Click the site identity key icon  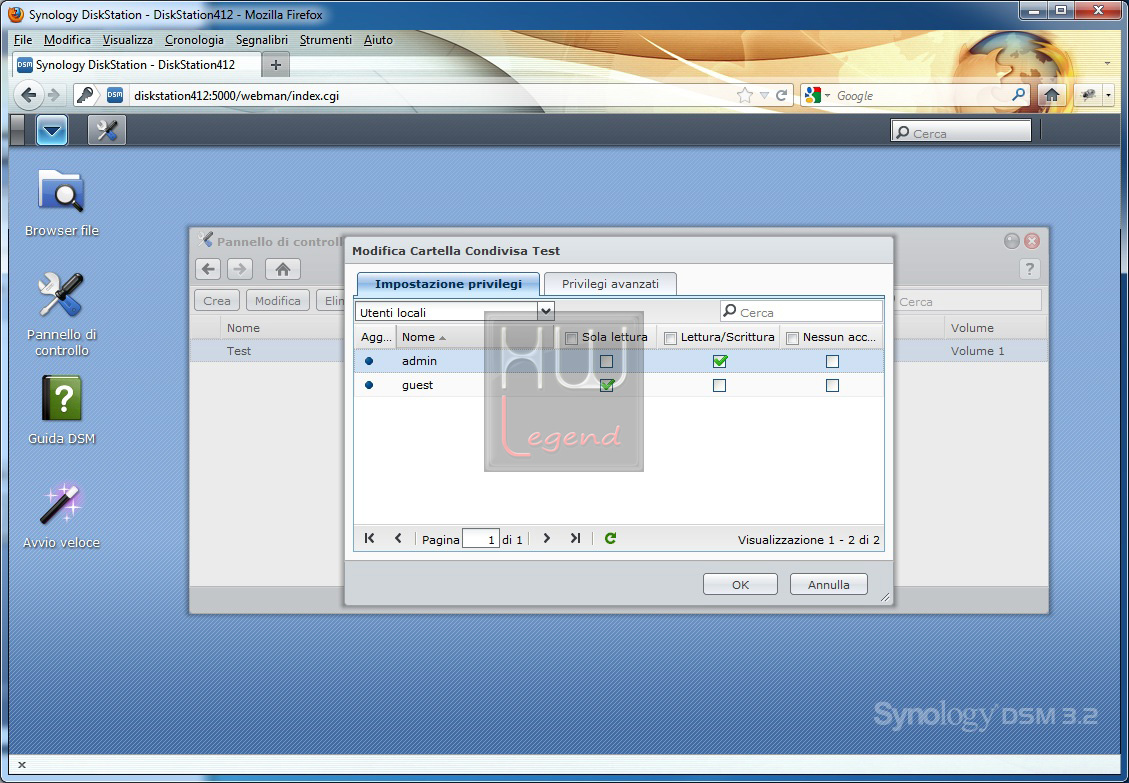[85, 95]
